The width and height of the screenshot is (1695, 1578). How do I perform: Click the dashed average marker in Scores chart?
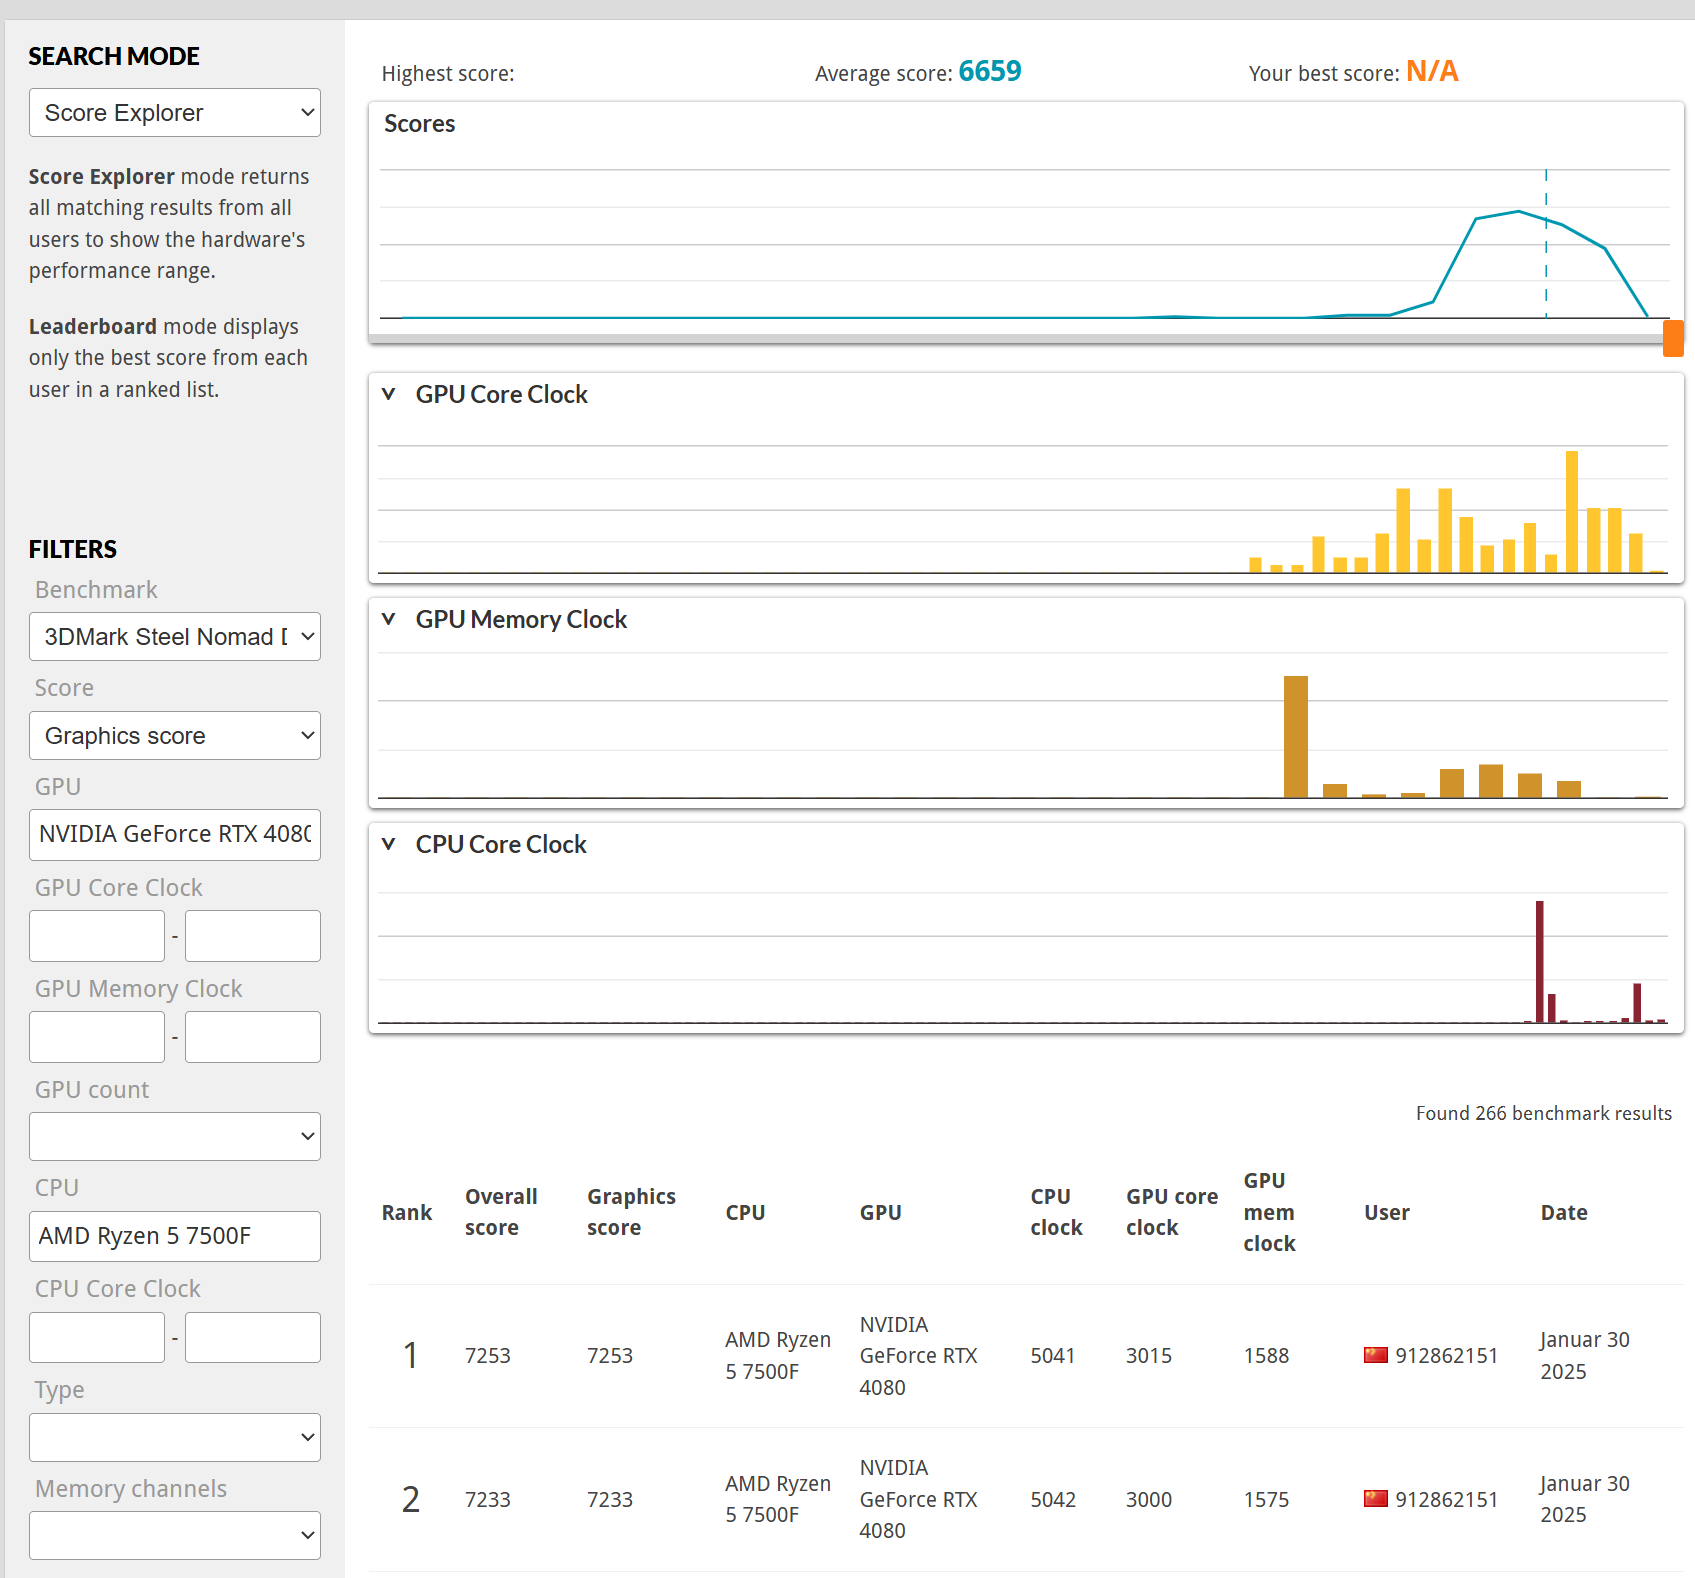coord(1546,244)
